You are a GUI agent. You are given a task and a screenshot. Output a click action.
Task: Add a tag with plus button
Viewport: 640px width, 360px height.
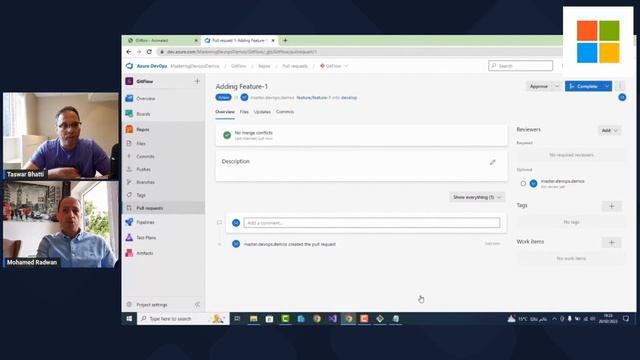tap(611, 206)
